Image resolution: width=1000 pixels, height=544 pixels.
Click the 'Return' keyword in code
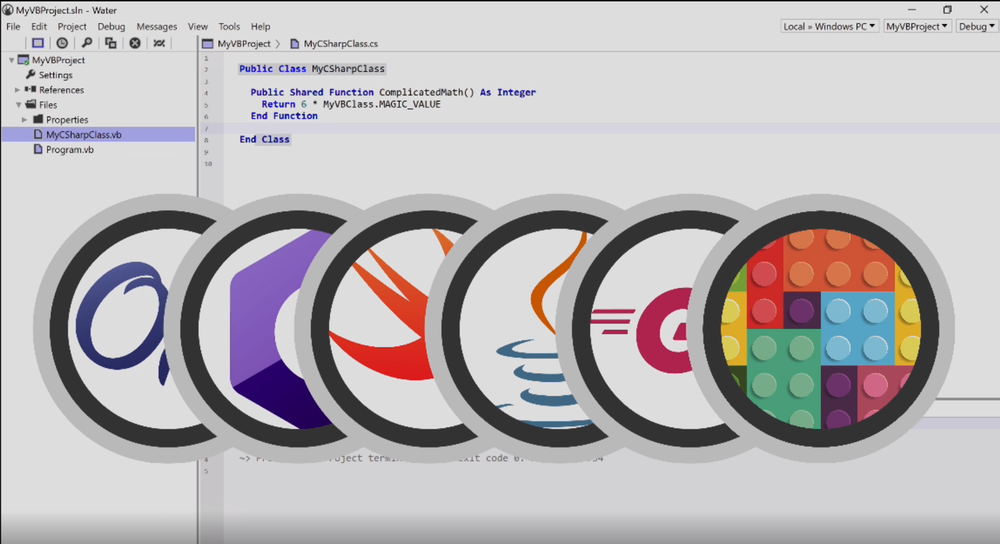point(278,104)
